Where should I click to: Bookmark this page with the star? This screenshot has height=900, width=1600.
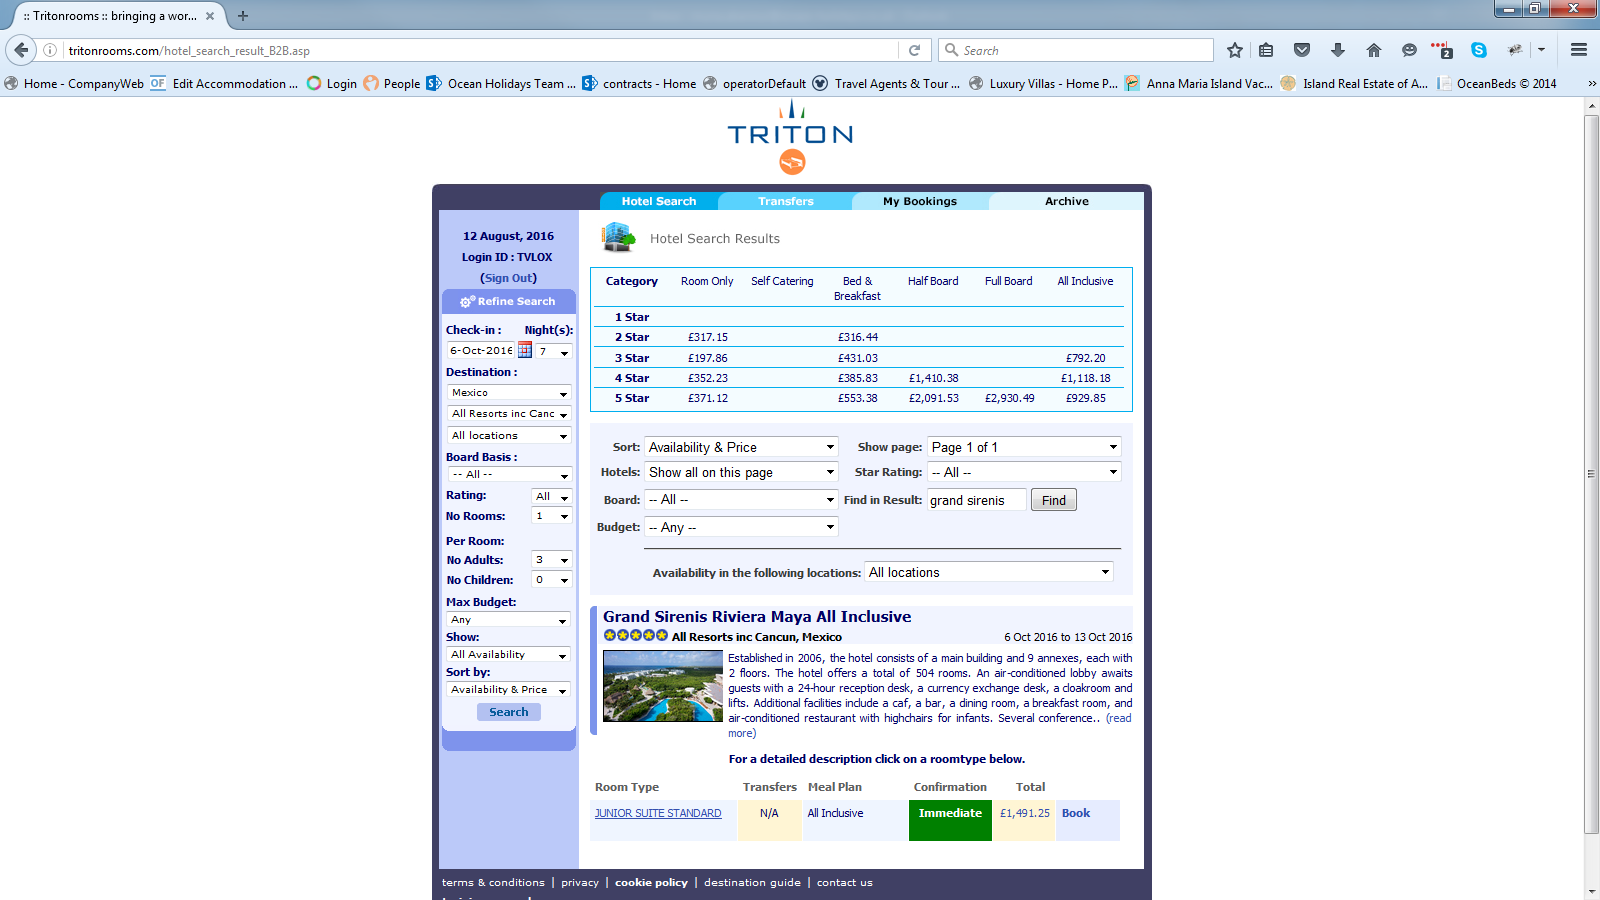point(1235,50)
